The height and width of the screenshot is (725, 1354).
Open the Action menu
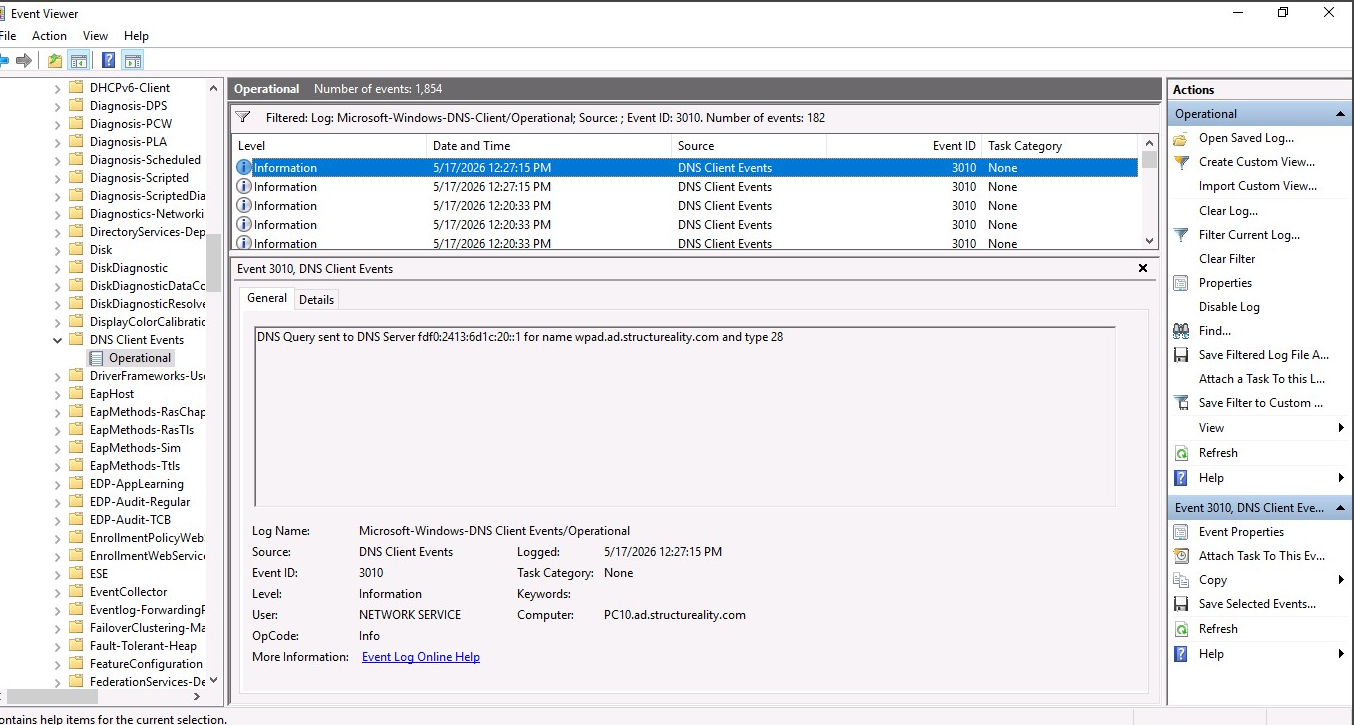(x=49, y=36)
